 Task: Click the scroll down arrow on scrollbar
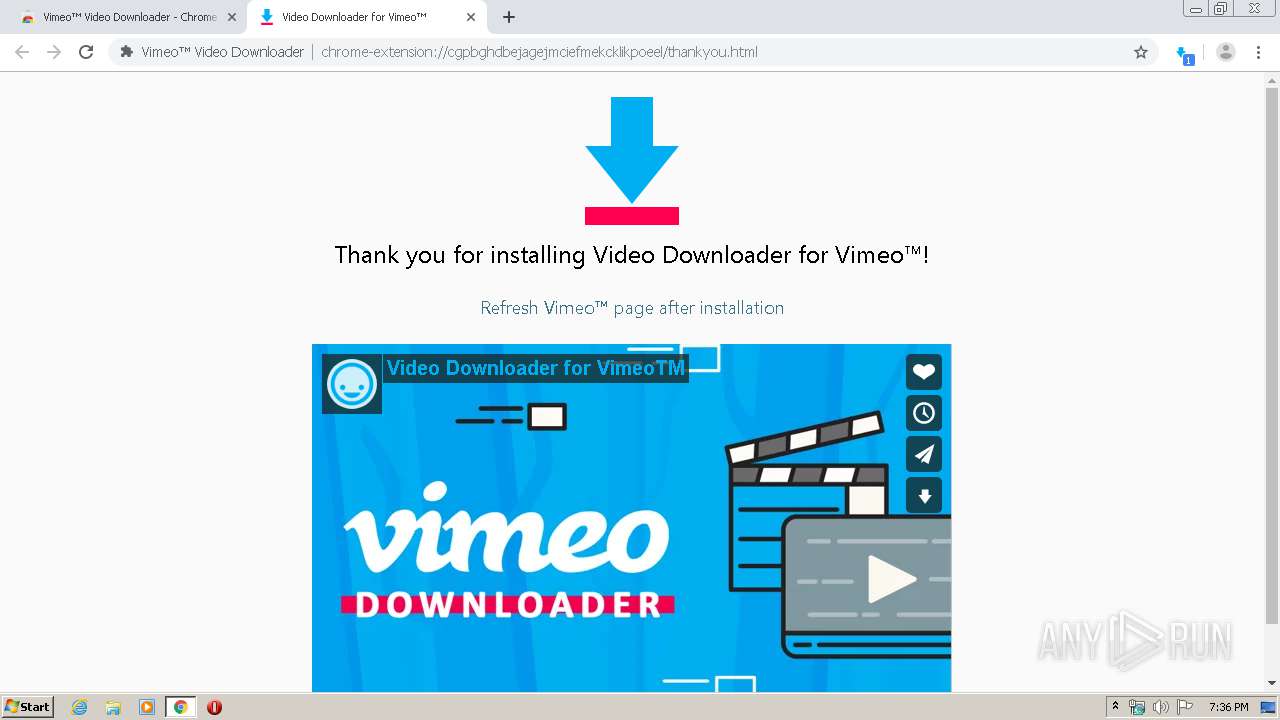[x=1272, y=683]
